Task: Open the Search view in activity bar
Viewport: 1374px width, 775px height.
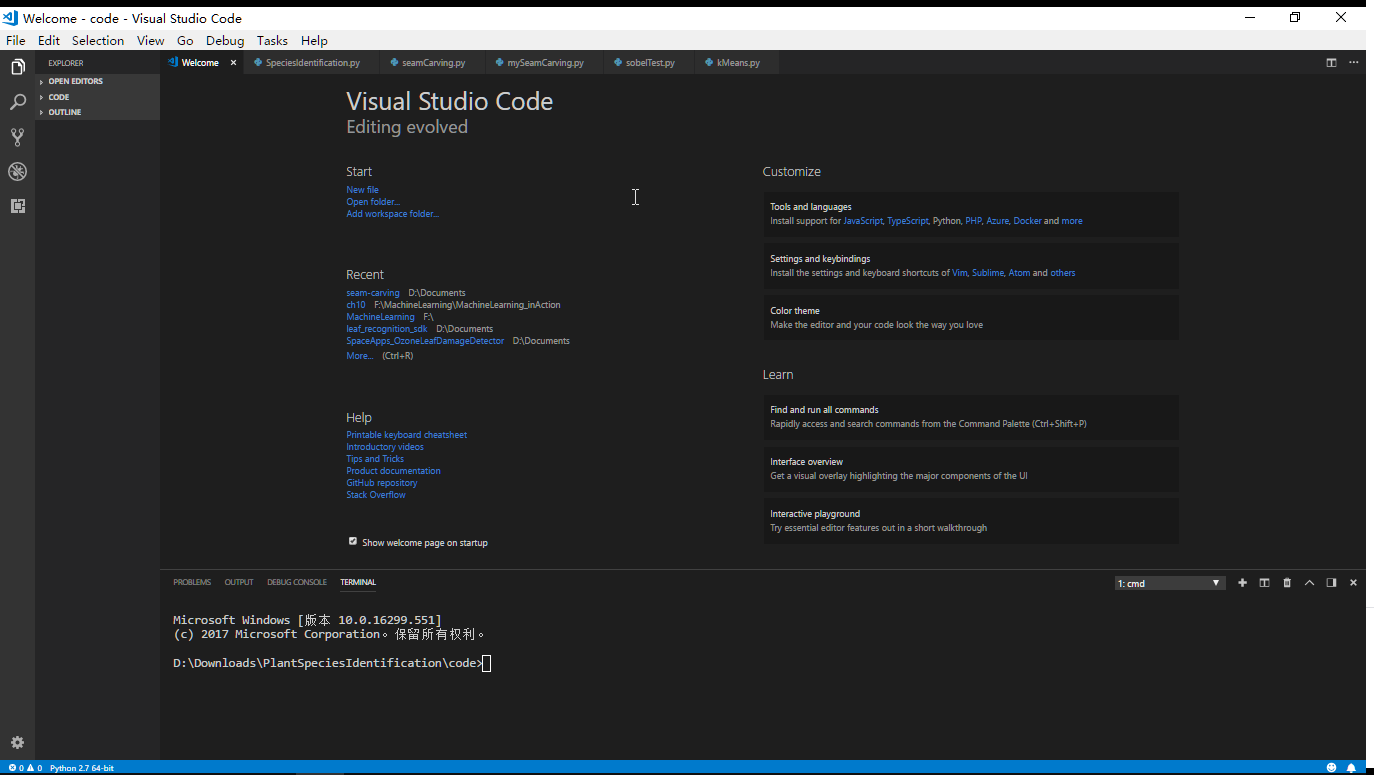Action: coord(17,102)
